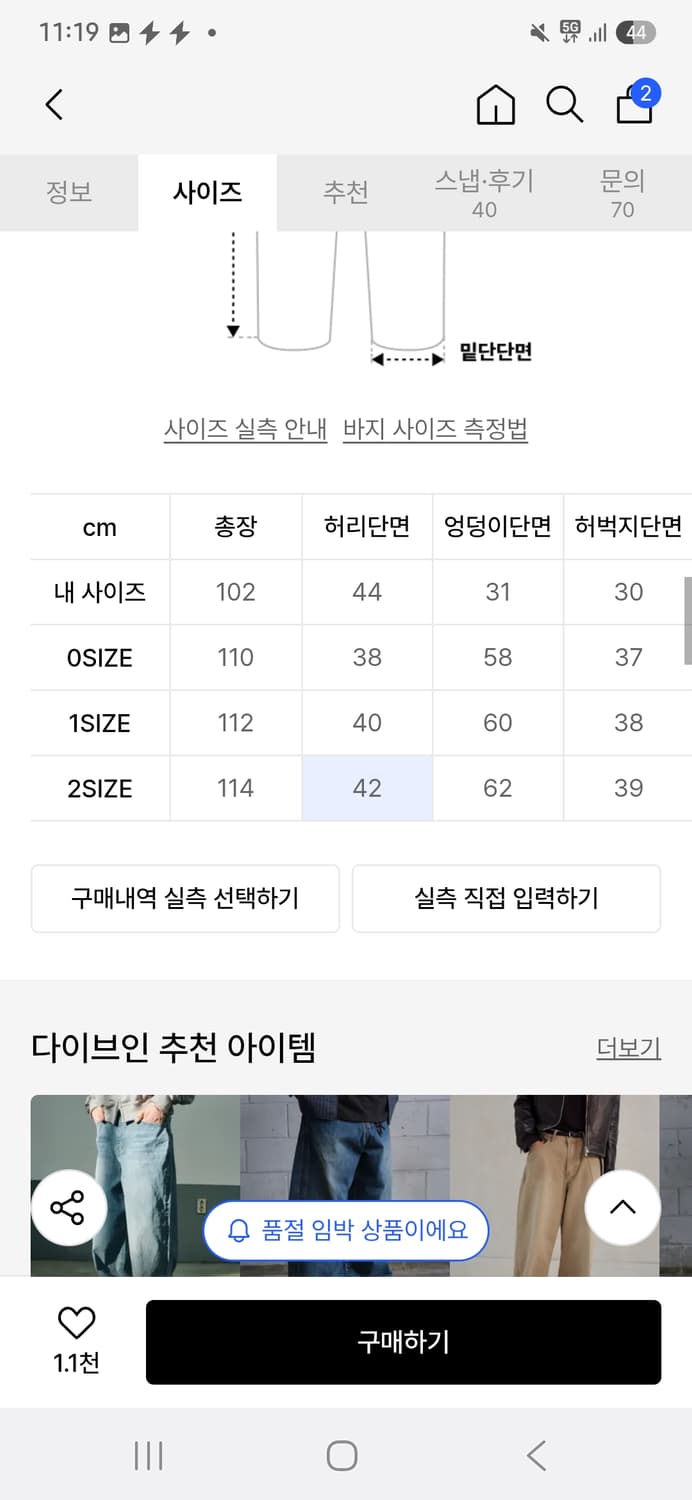
Task: Tap 더보기 next to recommended items
Action: [x=628, y=1048]
